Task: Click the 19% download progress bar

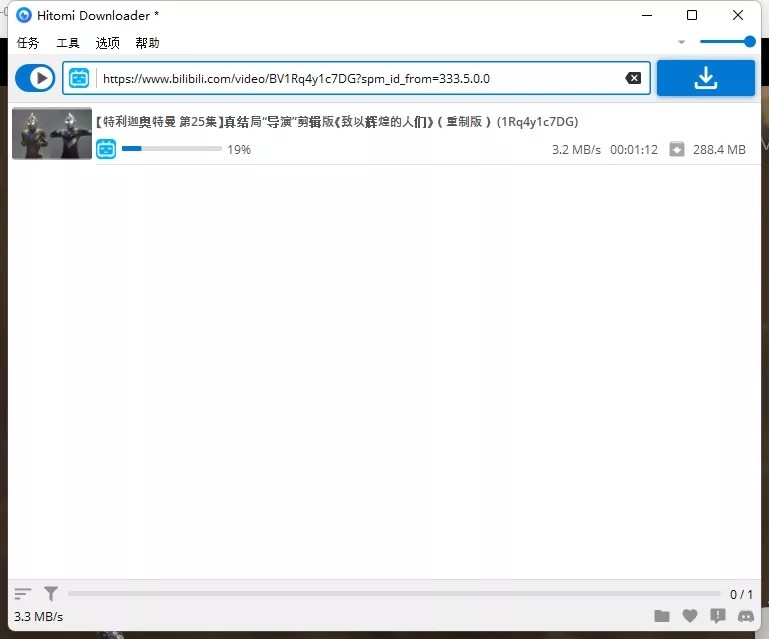Action: pos(171,149)
